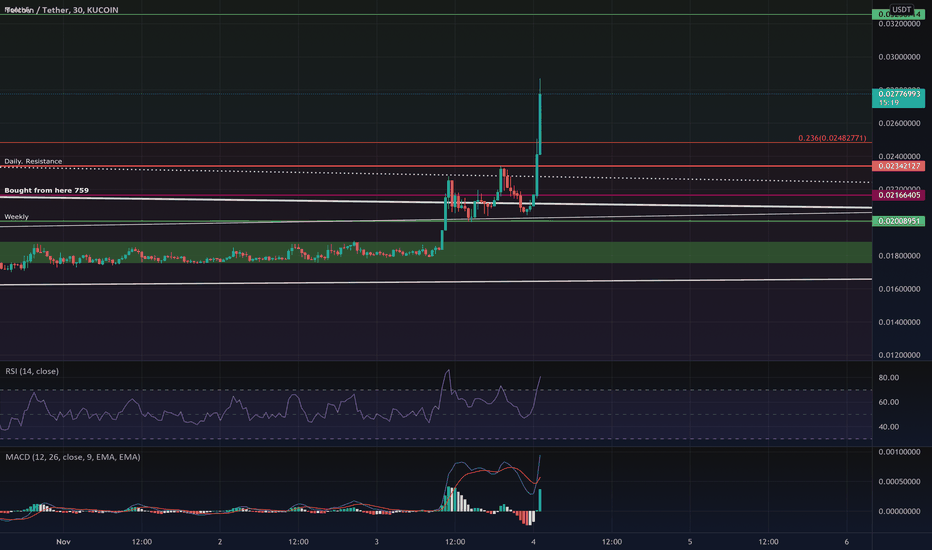
Task: Click the red price tag 0.02342127
Action: point(899,166)
